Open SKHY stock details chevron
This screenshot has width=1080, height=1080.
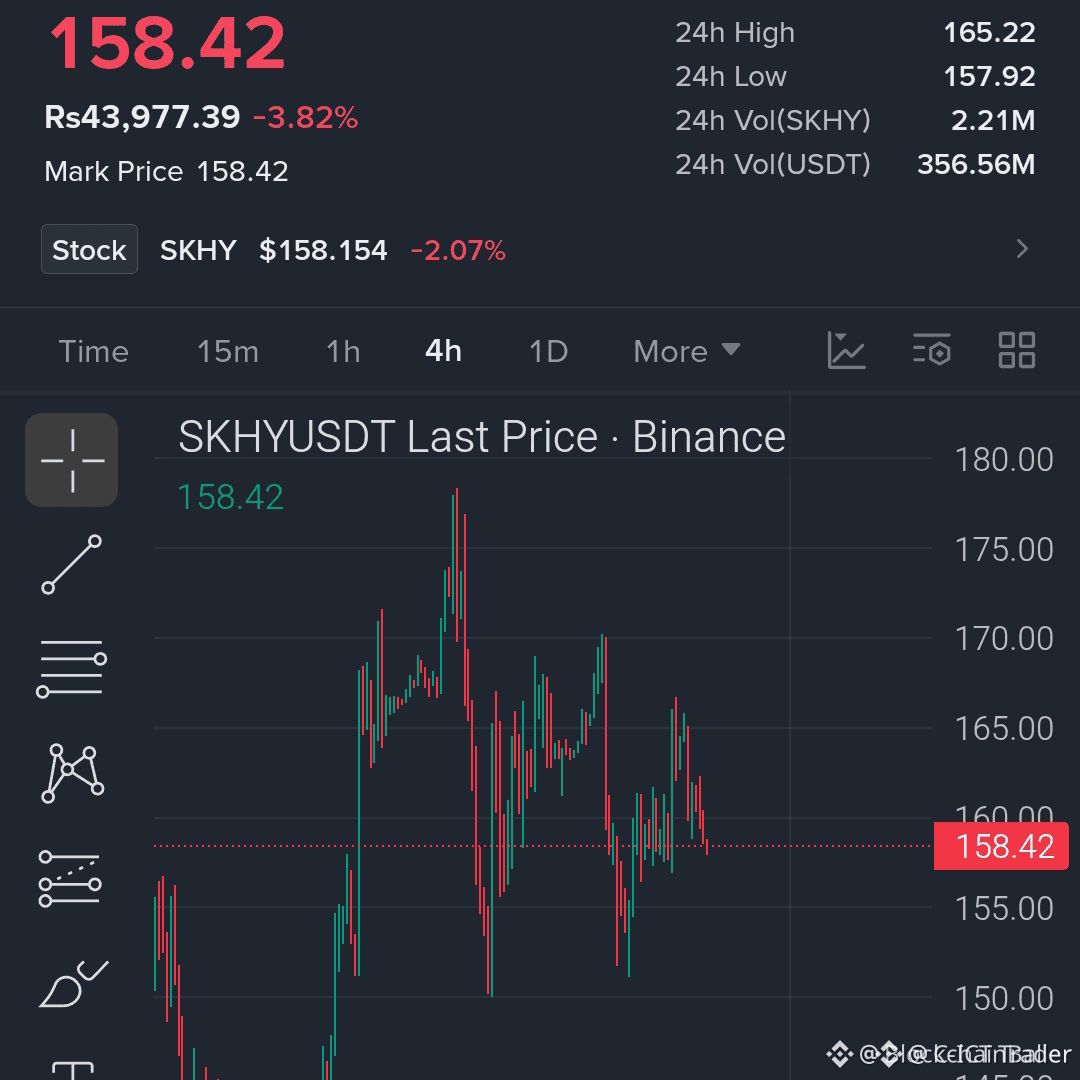pyautogui.click(x=1022, y=249)
